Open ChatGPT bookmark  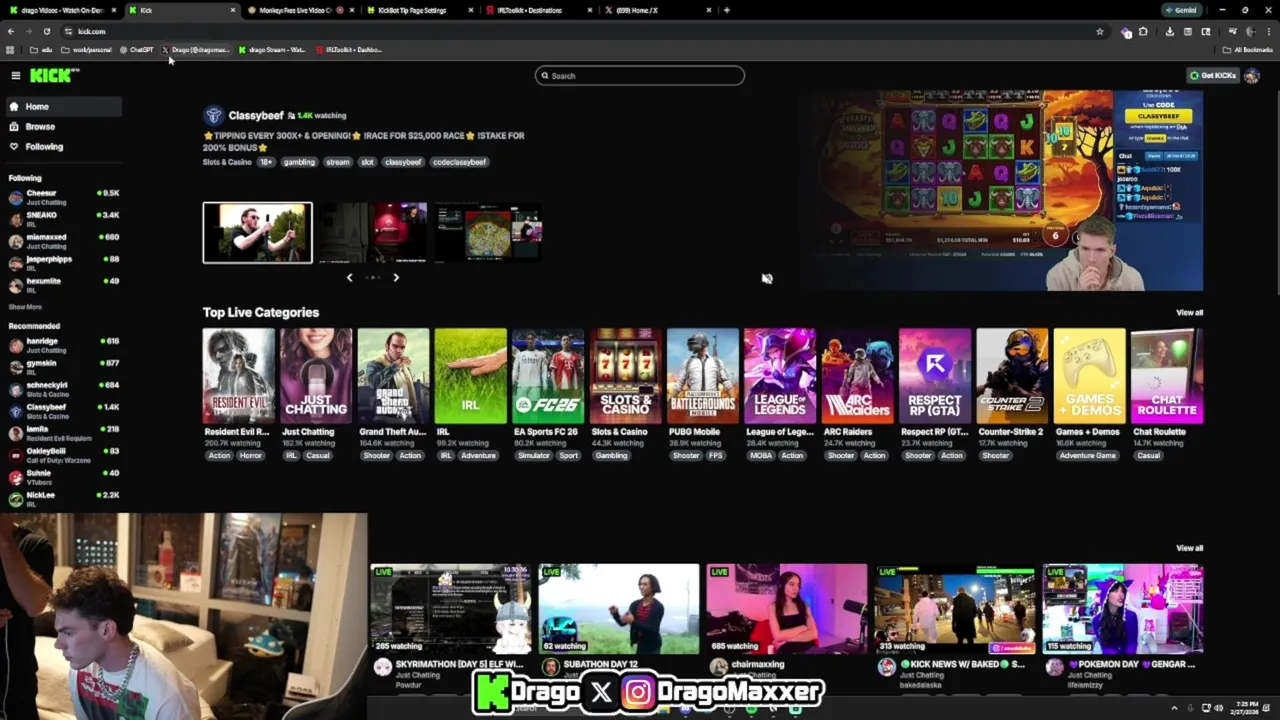(137, 49)
